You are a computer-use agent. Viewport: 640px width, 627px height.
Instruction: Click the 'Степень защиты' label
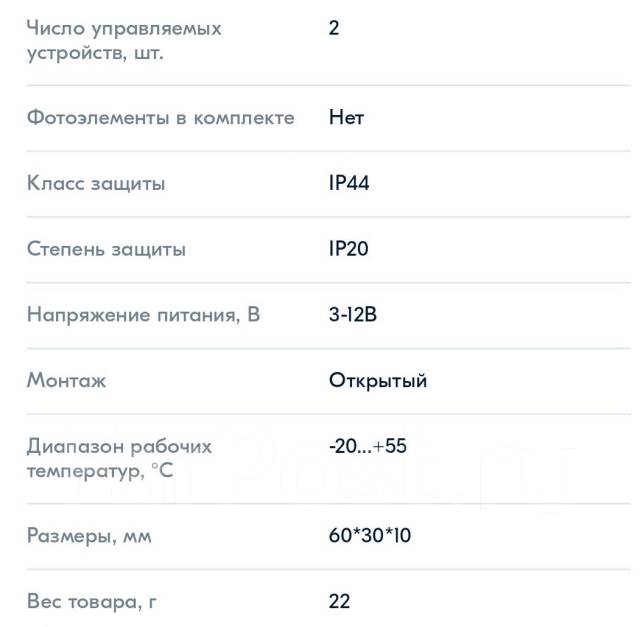pos(106,249)
